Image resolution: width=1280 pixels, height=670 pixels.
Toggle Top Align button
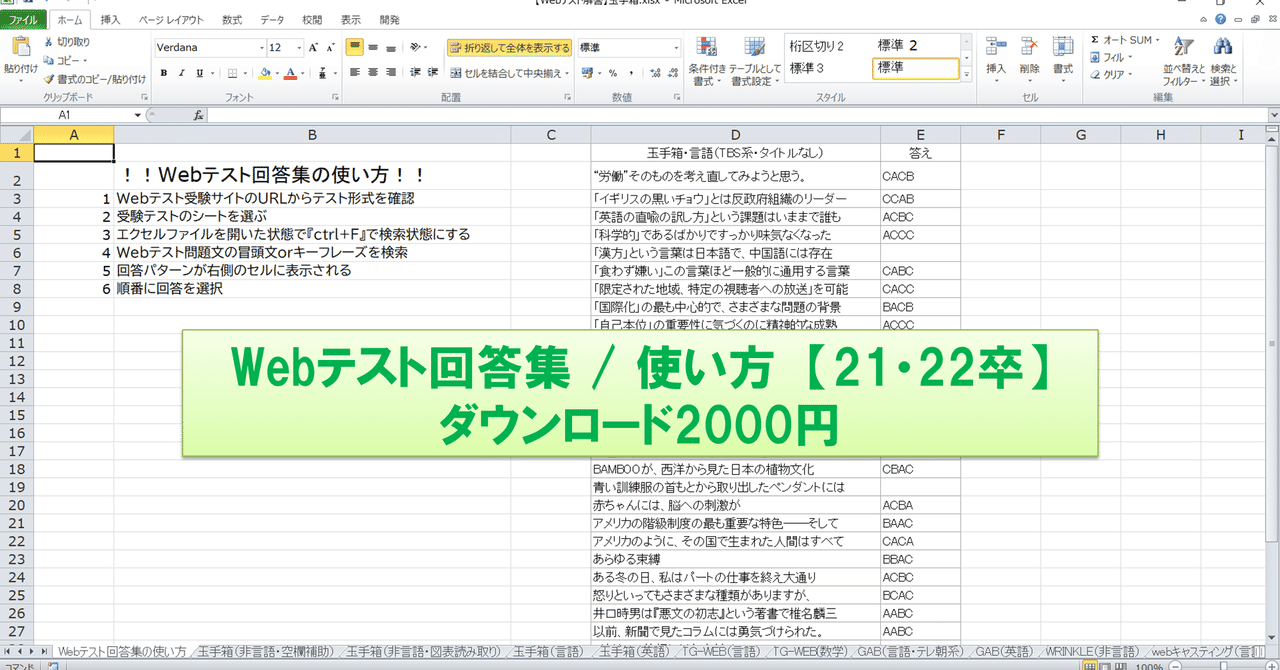[x=355, y=47]
